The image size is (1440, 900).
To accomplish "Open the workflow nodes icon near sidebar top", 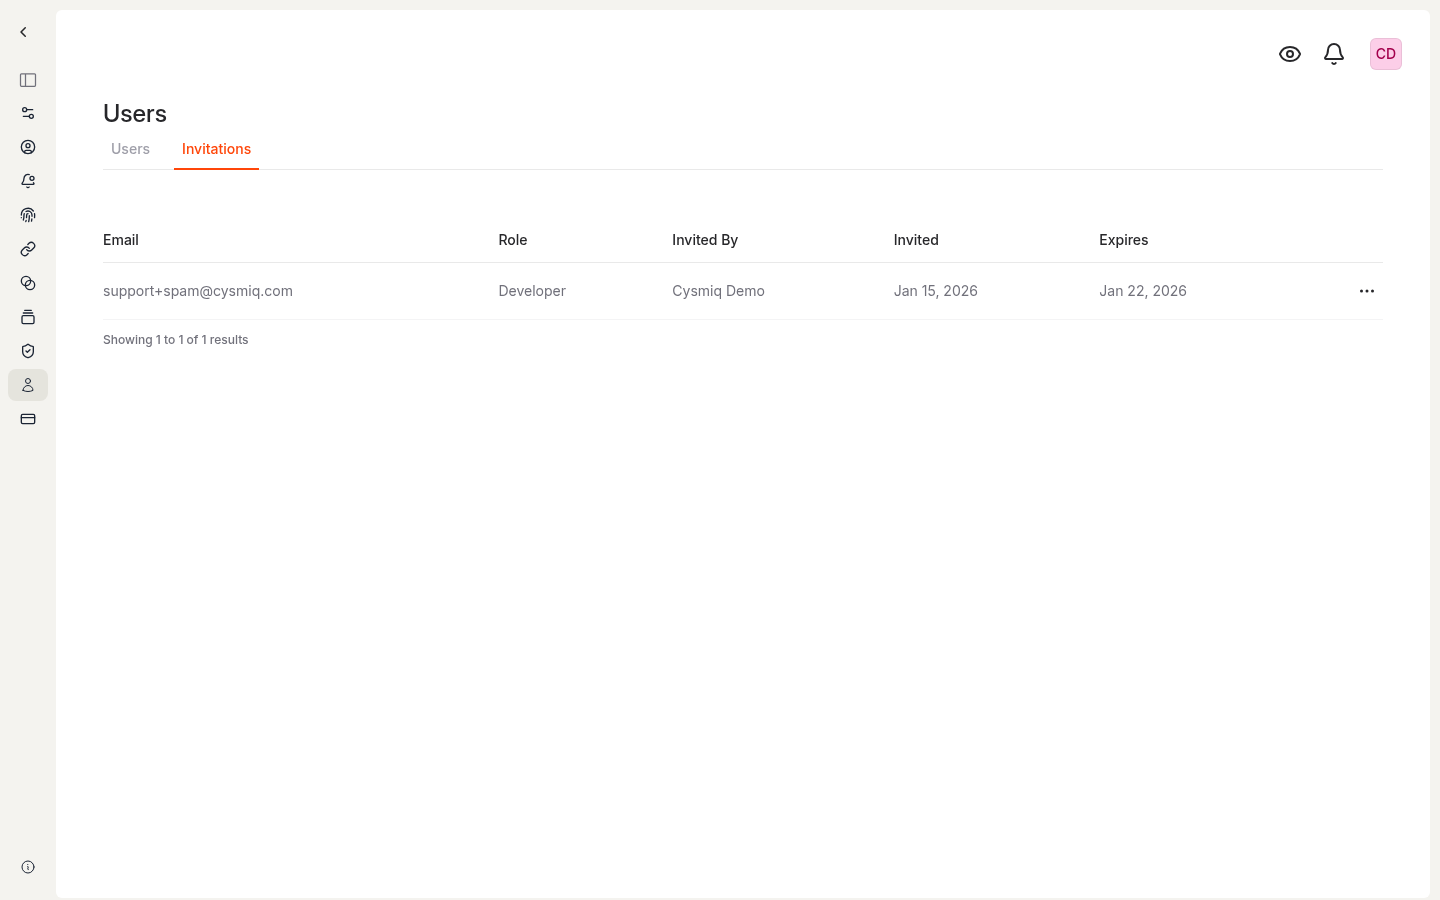I will click(x=28, y=112).
